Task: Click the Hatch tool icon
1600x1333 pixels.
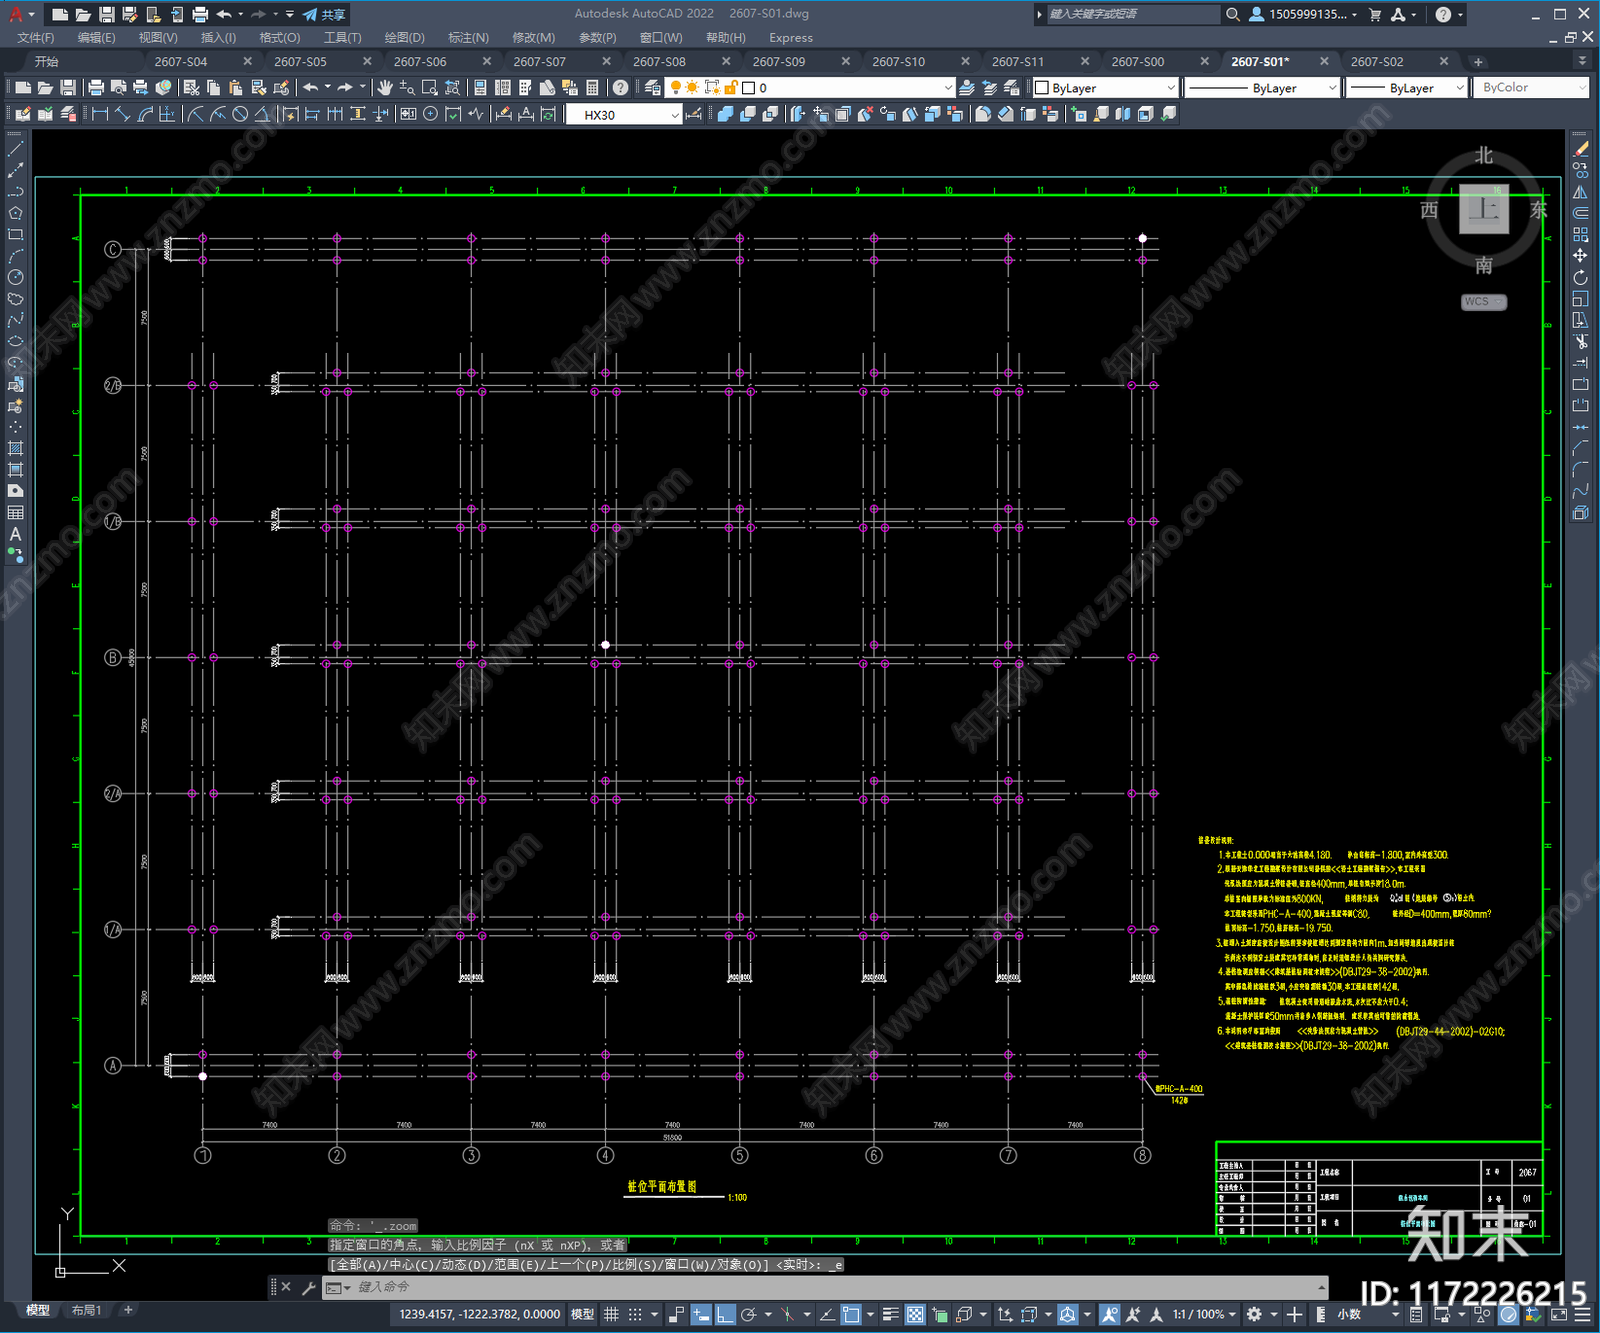Action: 15,448
